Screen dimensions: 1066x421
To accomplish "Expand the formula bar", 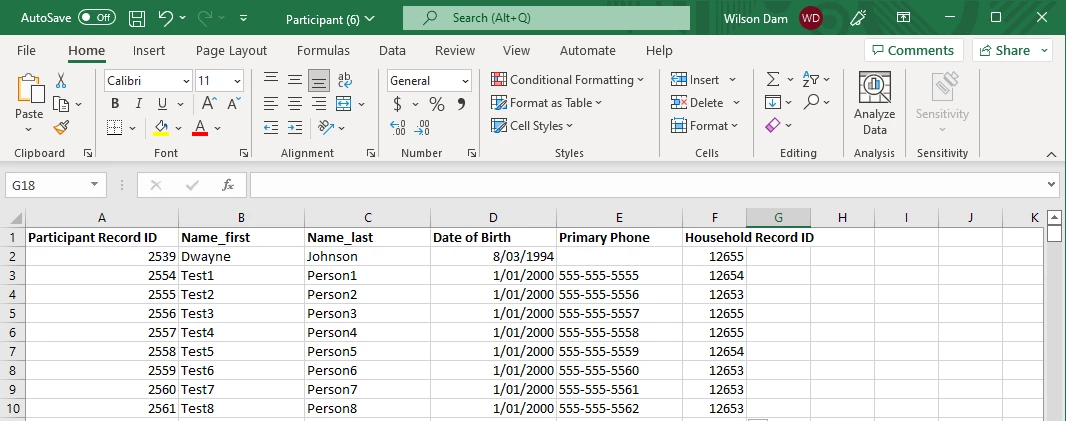I will pos(1052,184).
